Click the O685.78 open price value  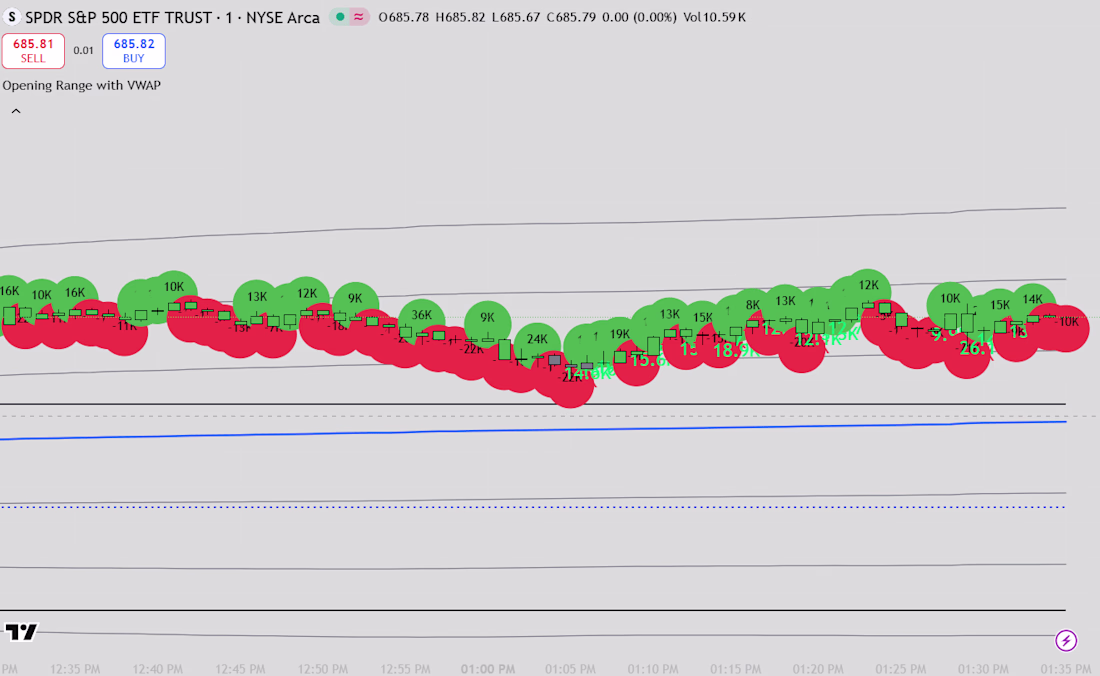(403, 17)
